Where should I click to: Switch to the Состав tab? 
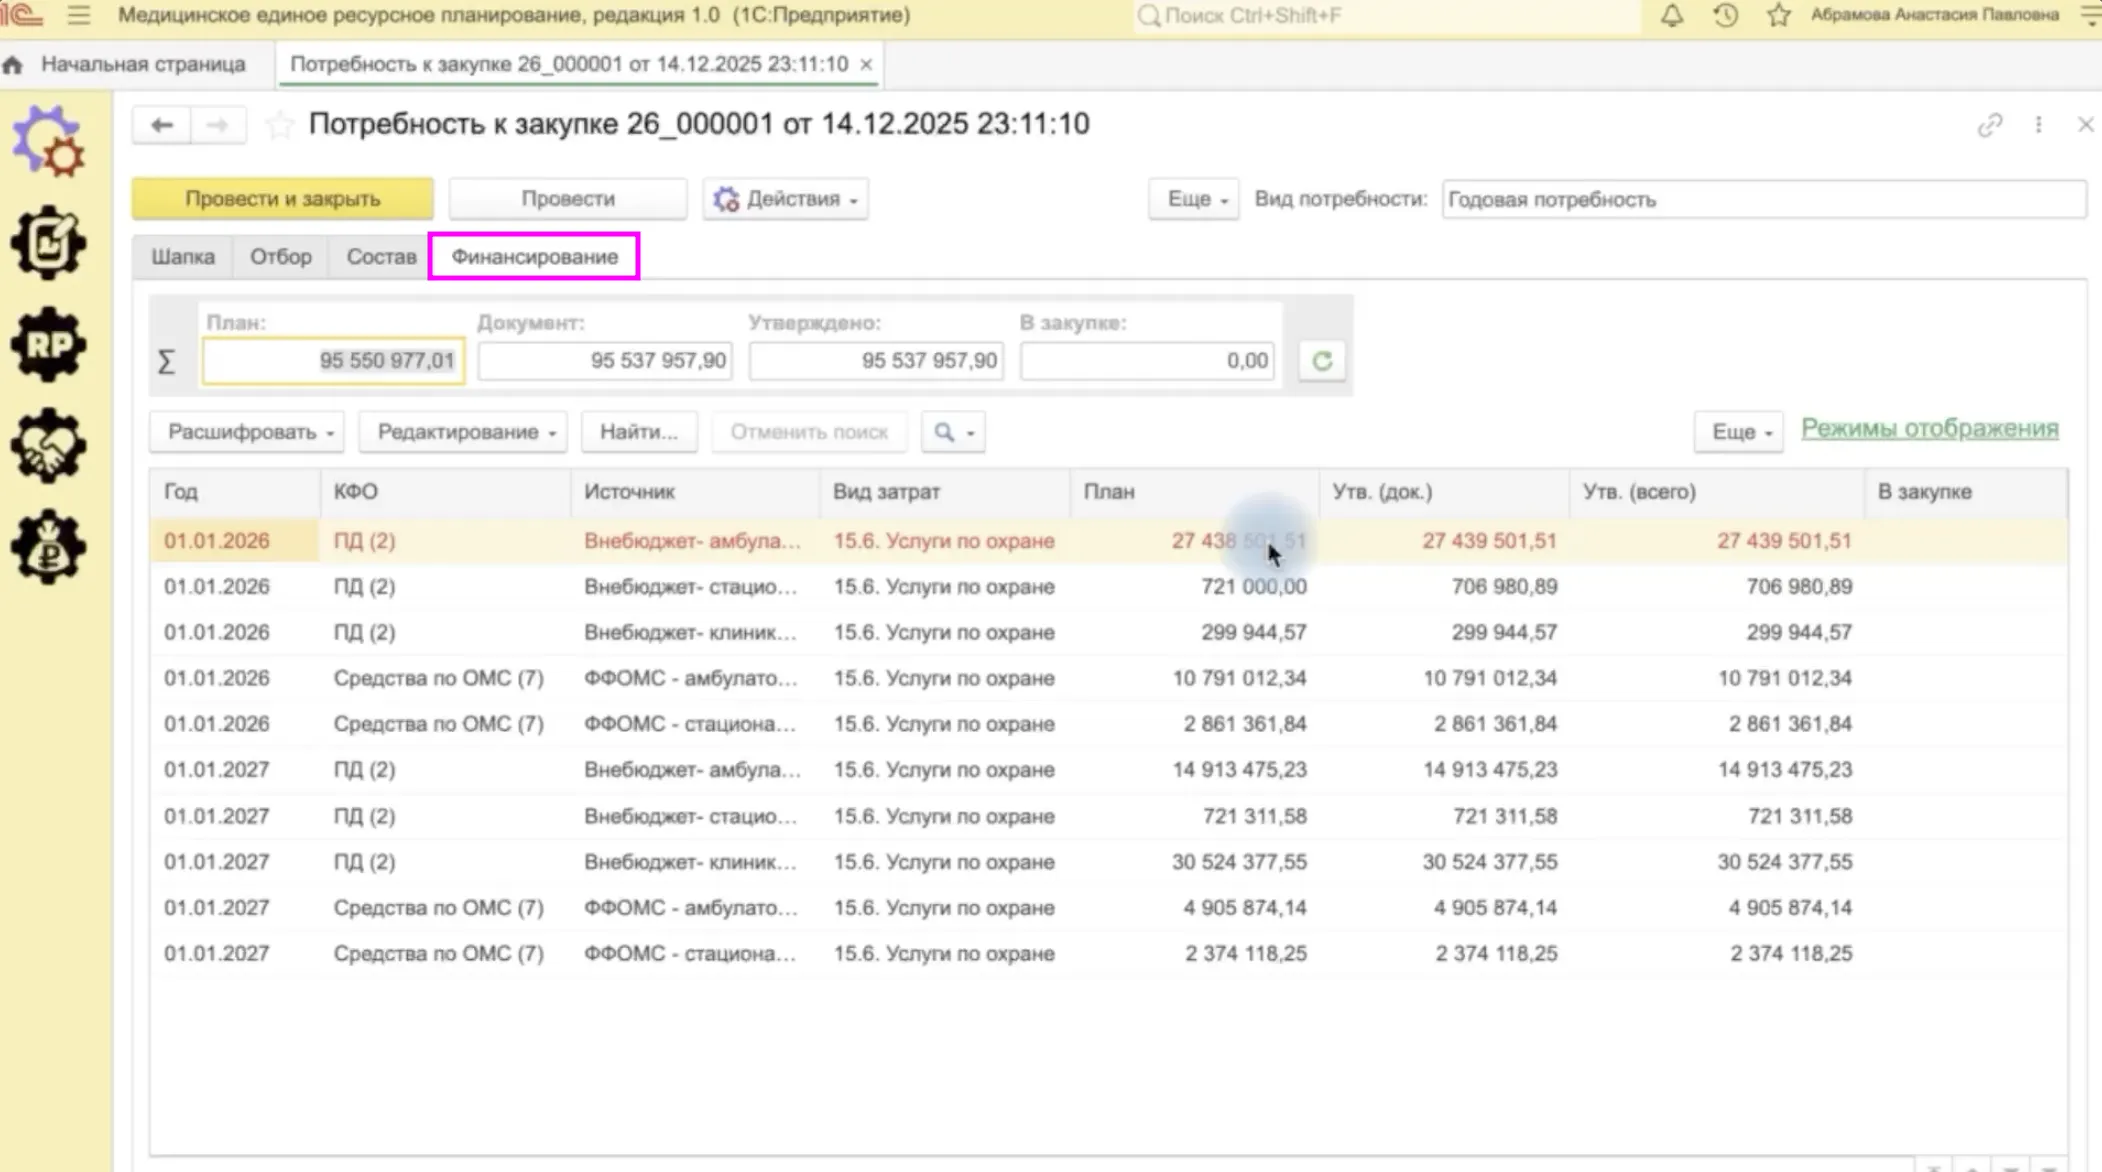pyautogui.click(x=381, y=257)
